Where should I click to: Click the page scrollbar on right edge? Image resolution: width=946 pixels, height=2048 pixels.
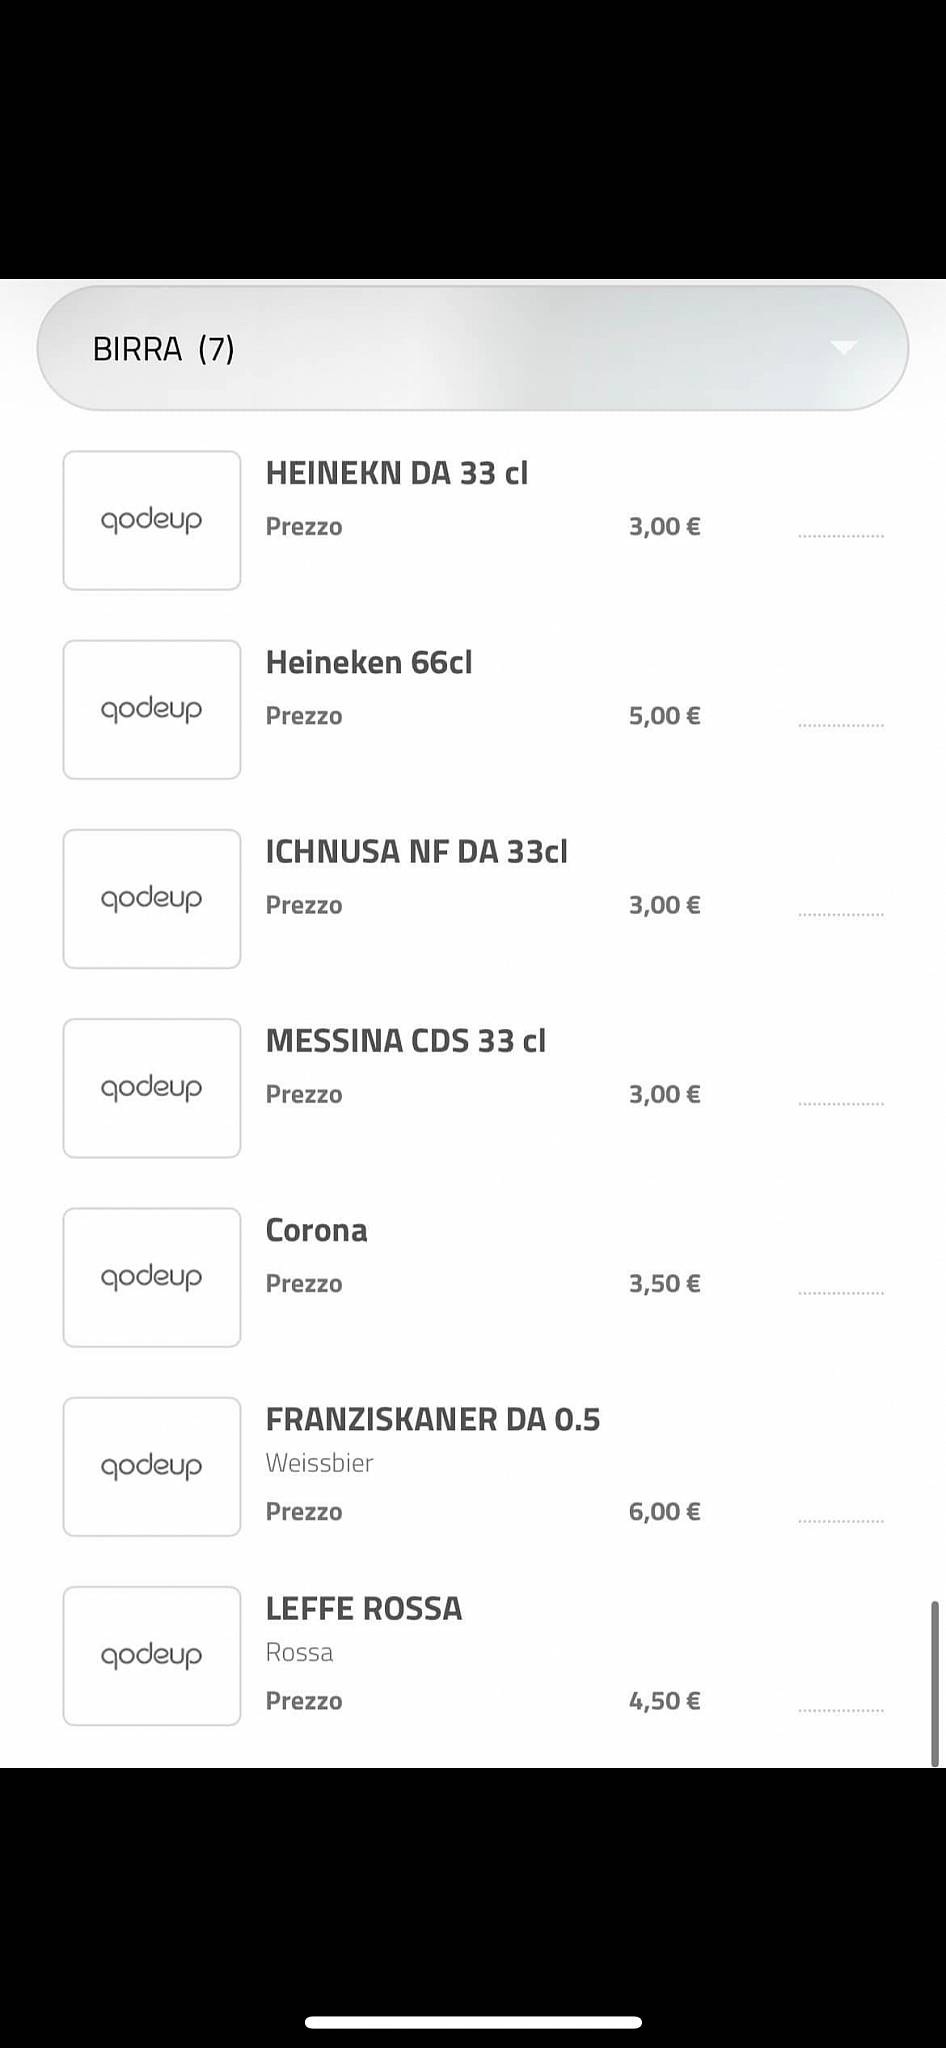tap(935, 1684)
